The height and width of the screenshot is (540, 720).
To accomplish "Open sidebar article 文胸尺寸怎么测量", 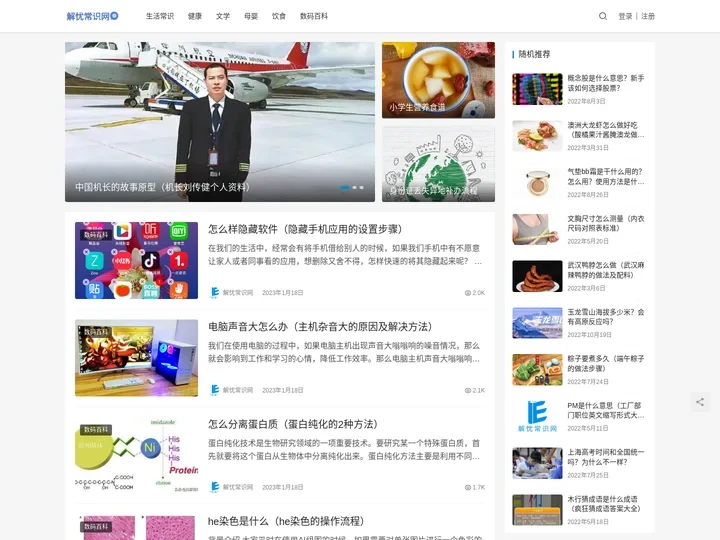I will (x=606, y=224).
